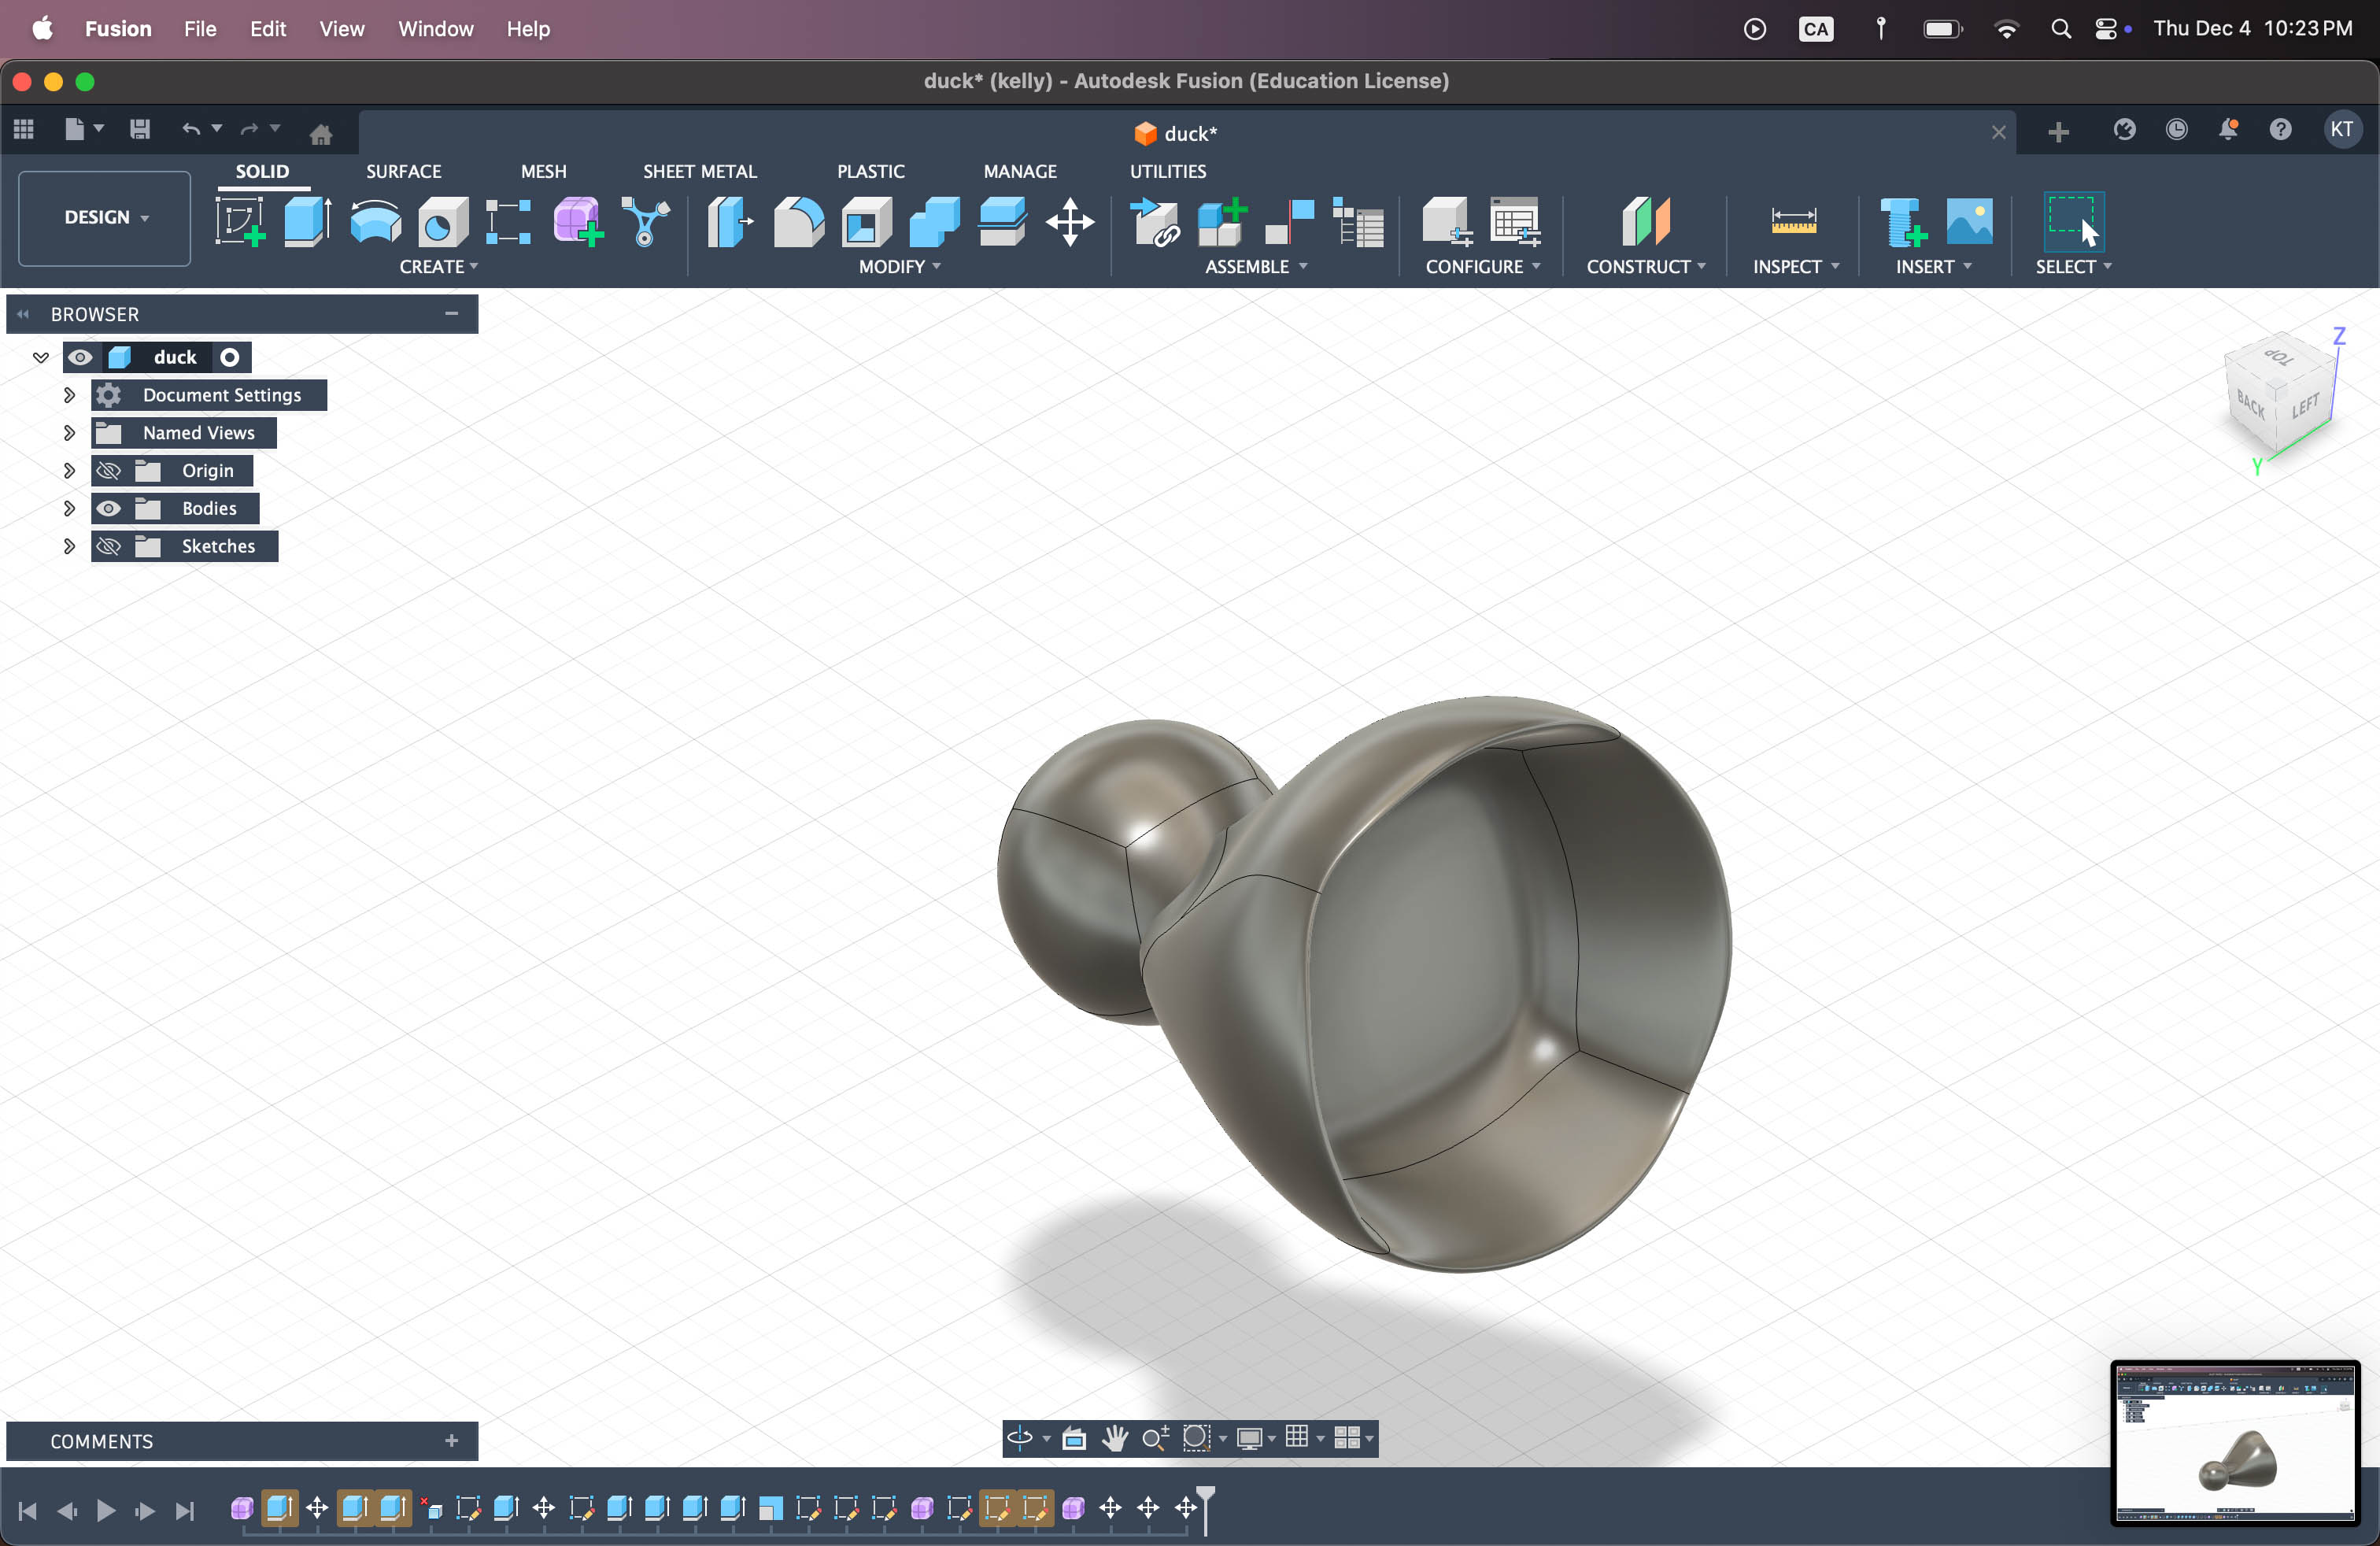Select the Shell tool icon
Image resolution: width=2380 pixels, height=1546 pixels.
(866, 221)
